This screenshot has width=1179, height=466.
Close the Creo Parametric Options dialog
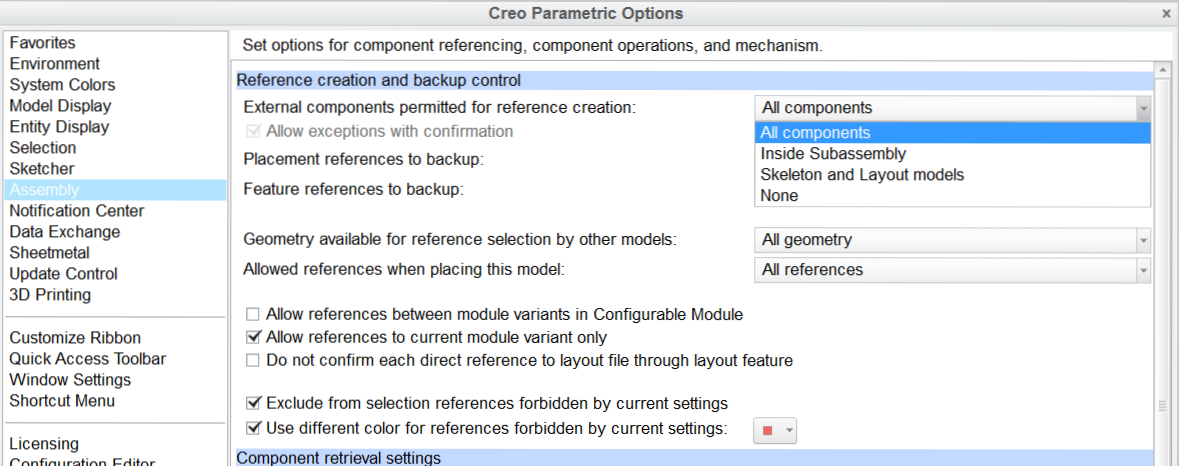[1166, 14]
